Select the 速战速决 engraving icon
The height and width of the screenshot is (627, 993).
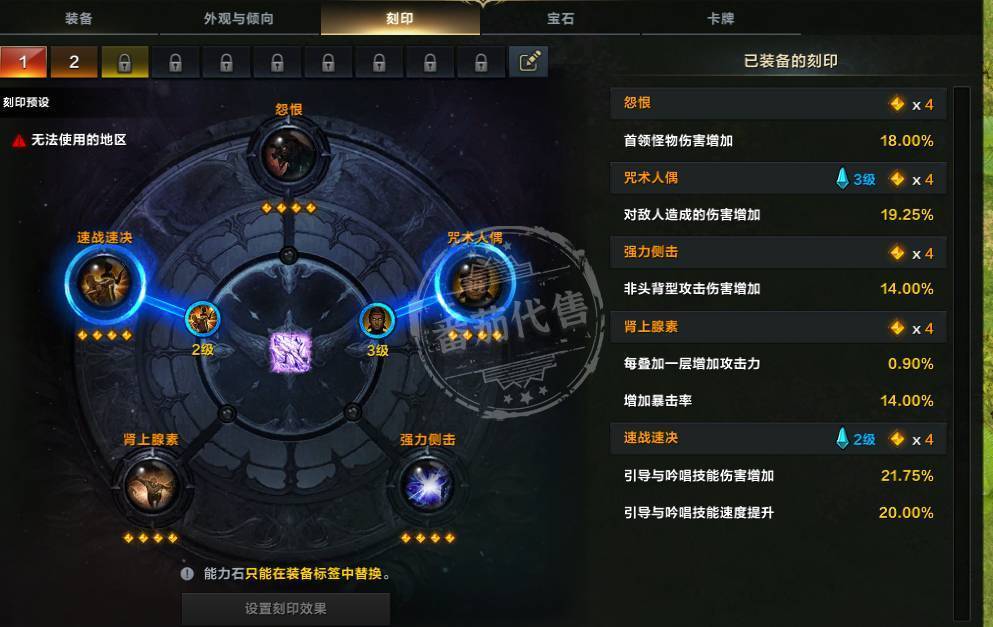point(104,281)
